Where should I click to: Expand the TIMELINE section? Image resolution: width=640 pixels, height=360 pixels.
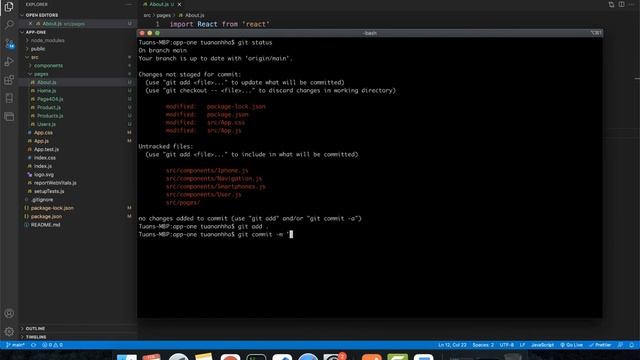point(36,337)
